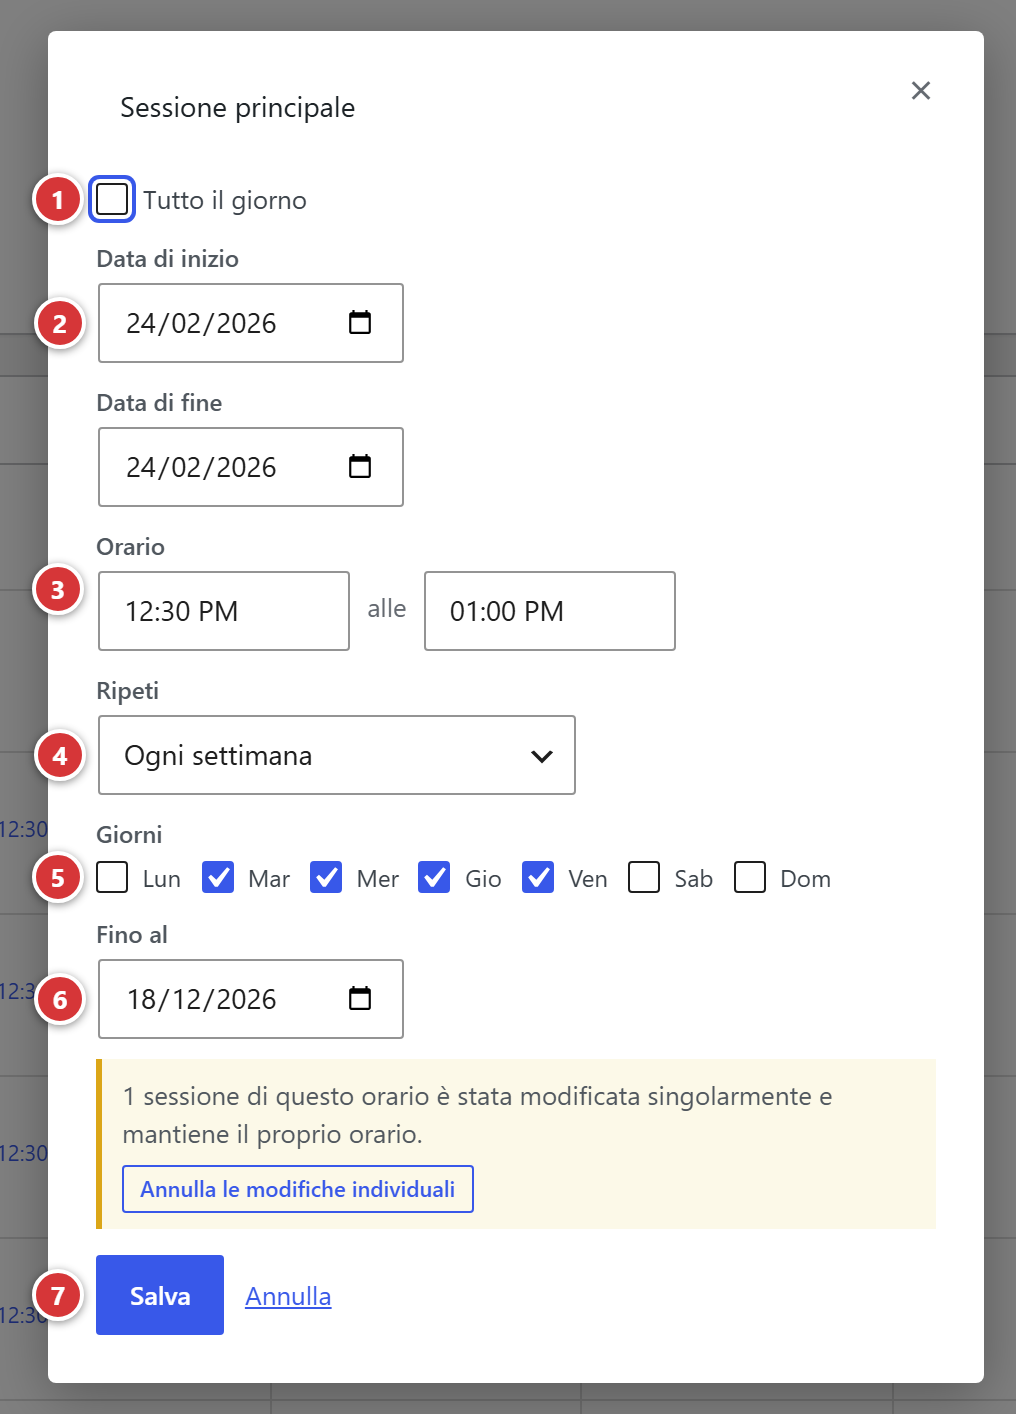Open calendar picker for Data di inizio
The width and height of the screenshot is (1016, 1414).
[360, 322]
